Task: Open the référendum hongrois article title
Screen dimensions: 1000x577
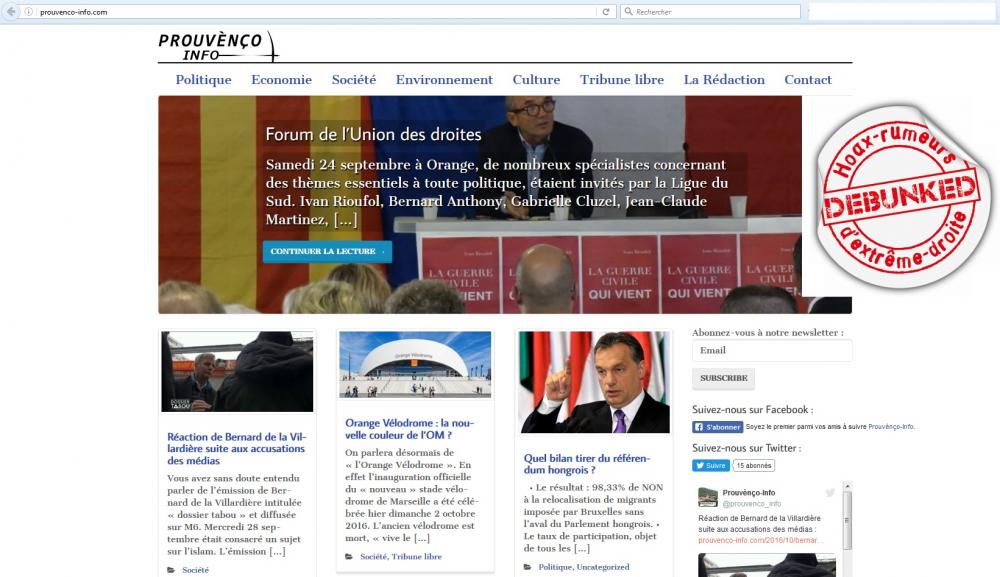Action: pos(587,464)
